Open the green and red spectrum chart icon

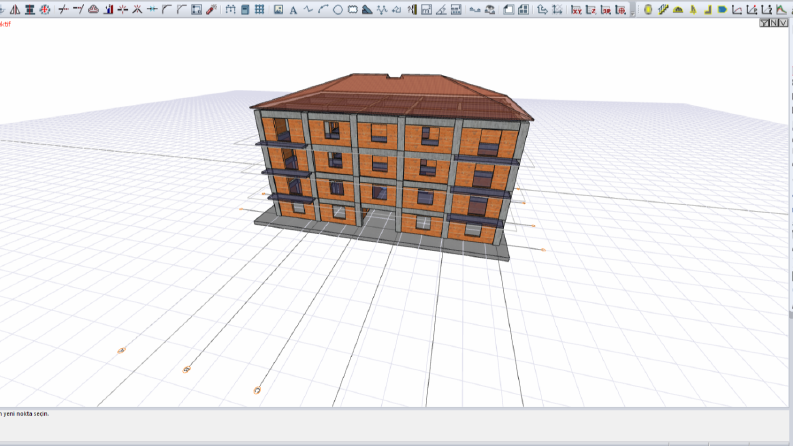pos(781,9)
